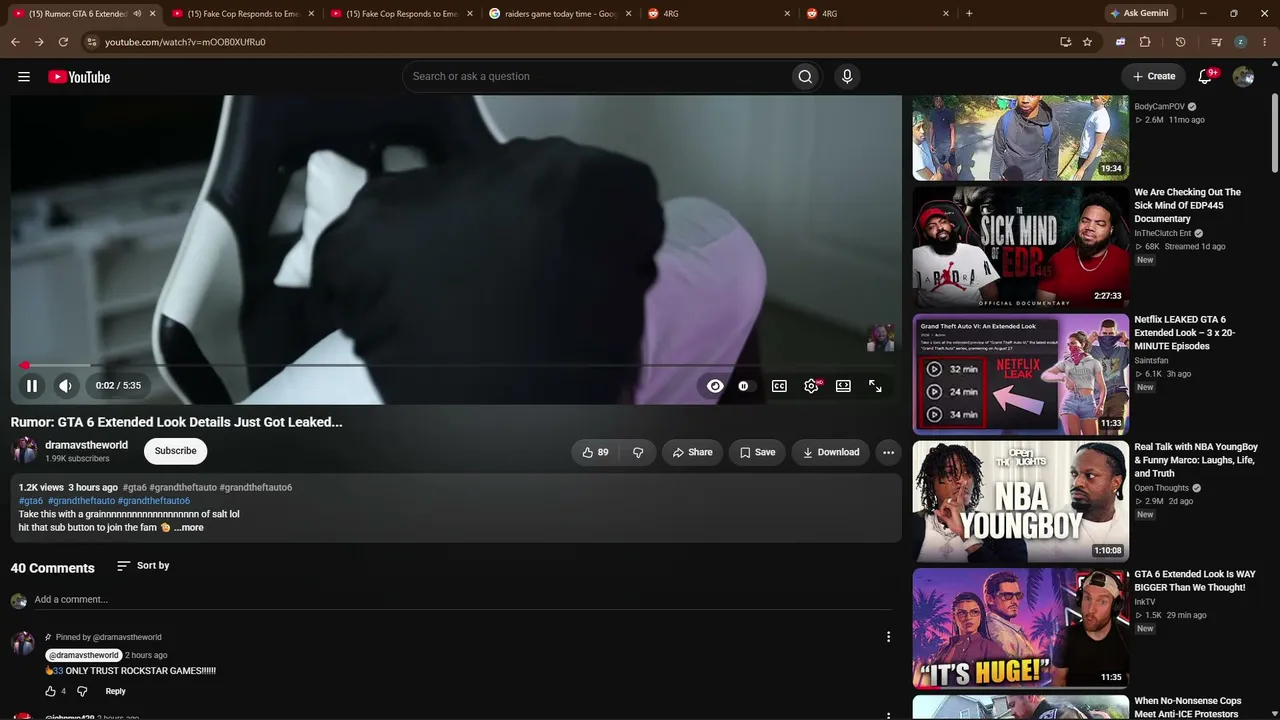Image resolution: width=1280 pixels, height=720 pixels.
Task: Open the Sort by comments dropdown
Action: pos(143,566)
